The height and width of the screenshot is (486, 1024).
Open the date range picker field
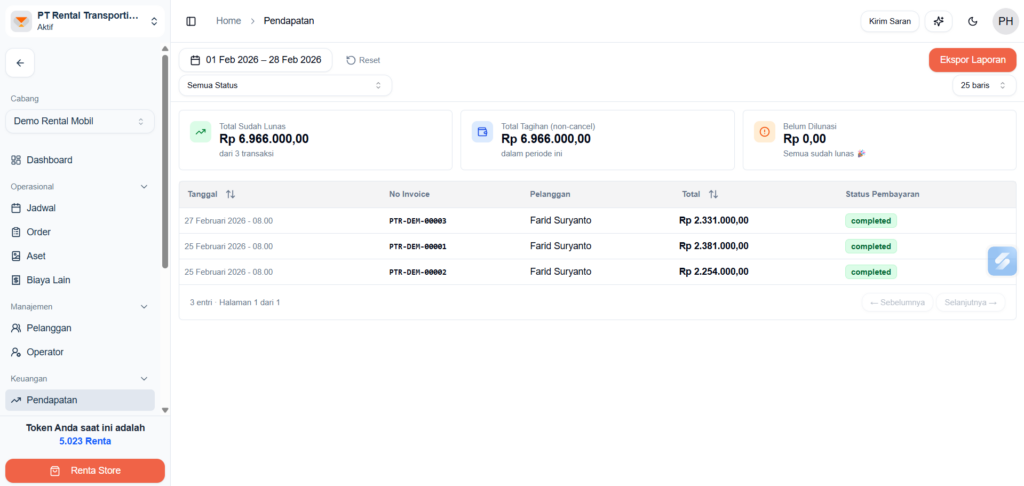tap(256, 60)
